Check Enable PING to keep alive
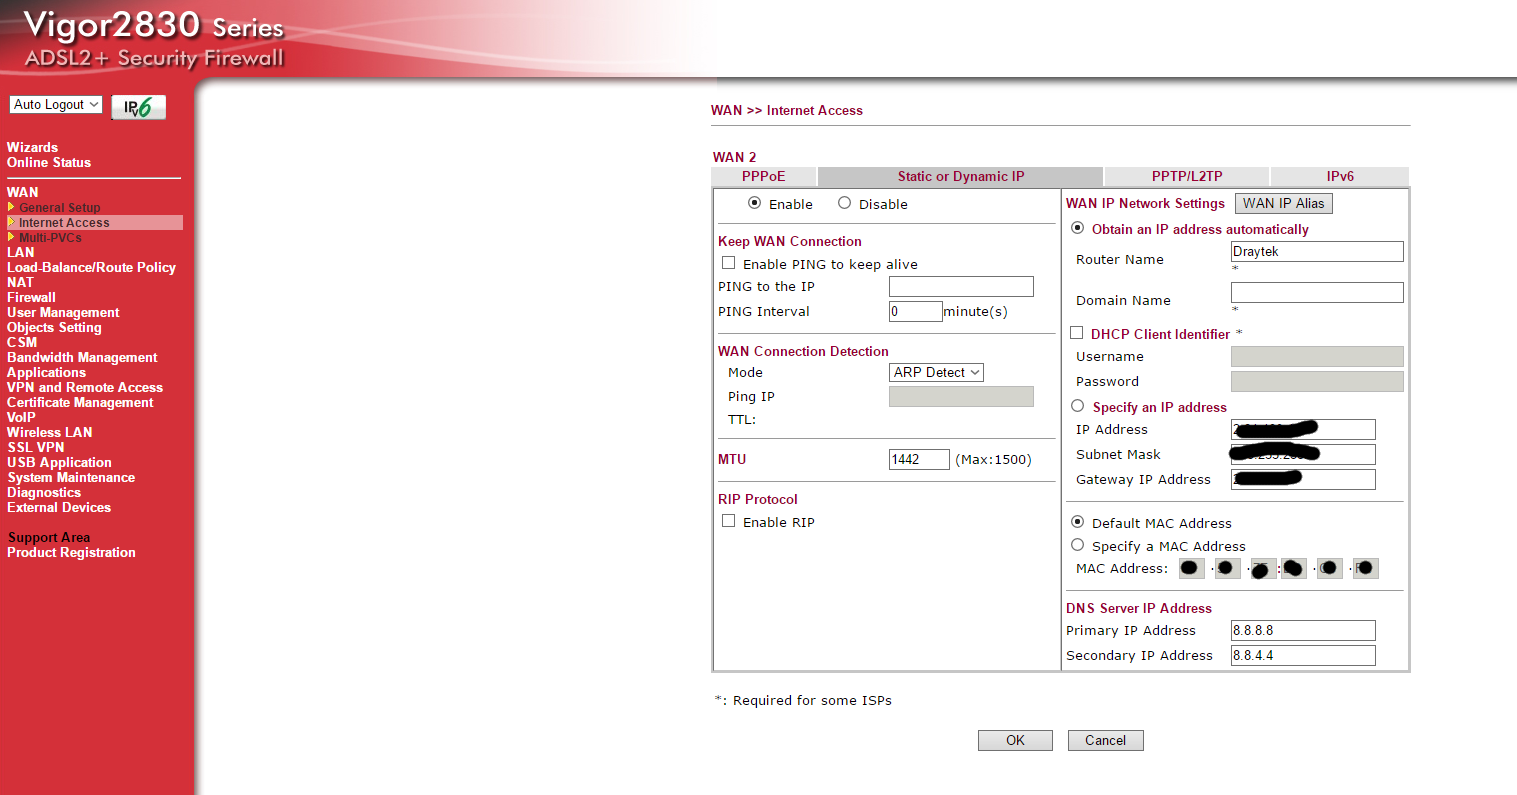 (x=729, y=263)
